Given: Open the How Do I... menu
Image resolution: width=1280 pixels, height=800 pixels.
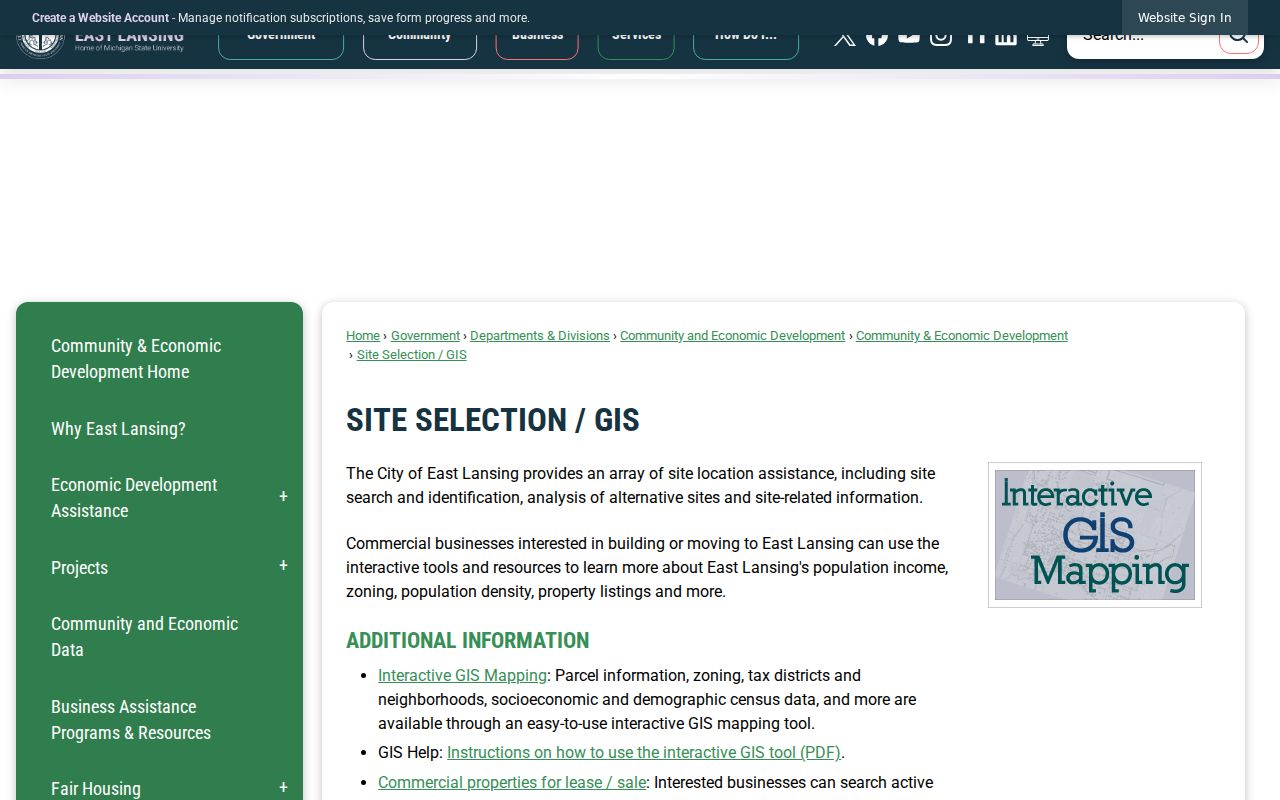Looking at the screenshot, I should pyautogui.click(x=746, y=46).
